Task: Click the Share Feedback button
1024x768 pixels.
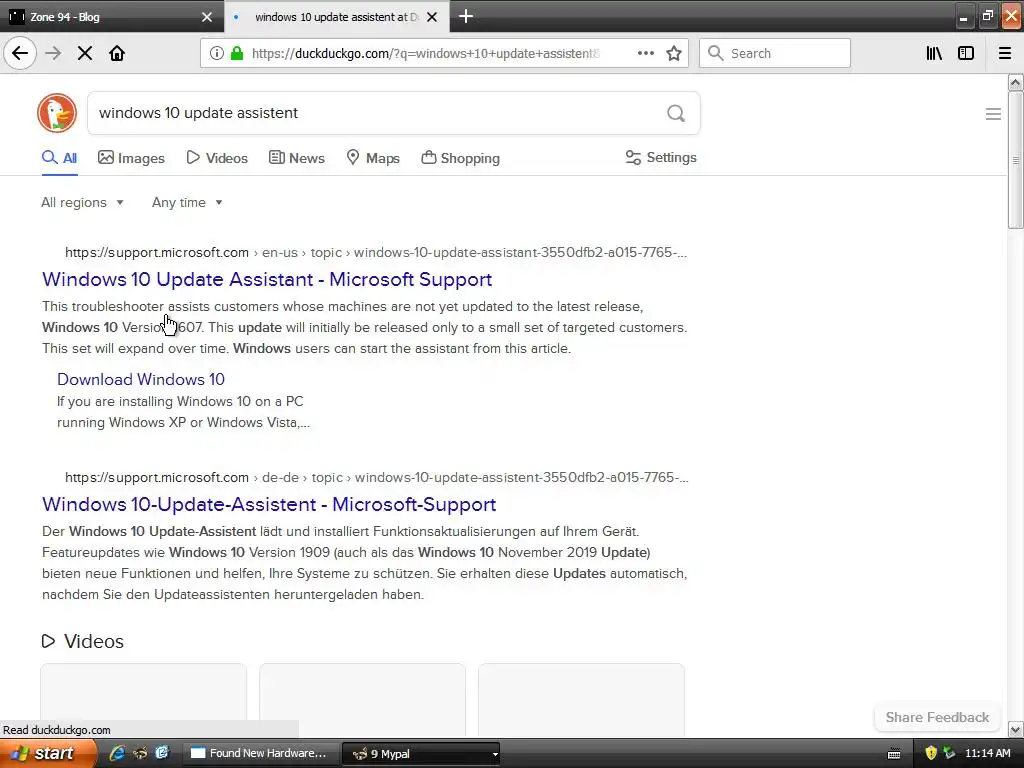Action: (x=937, y=717)
